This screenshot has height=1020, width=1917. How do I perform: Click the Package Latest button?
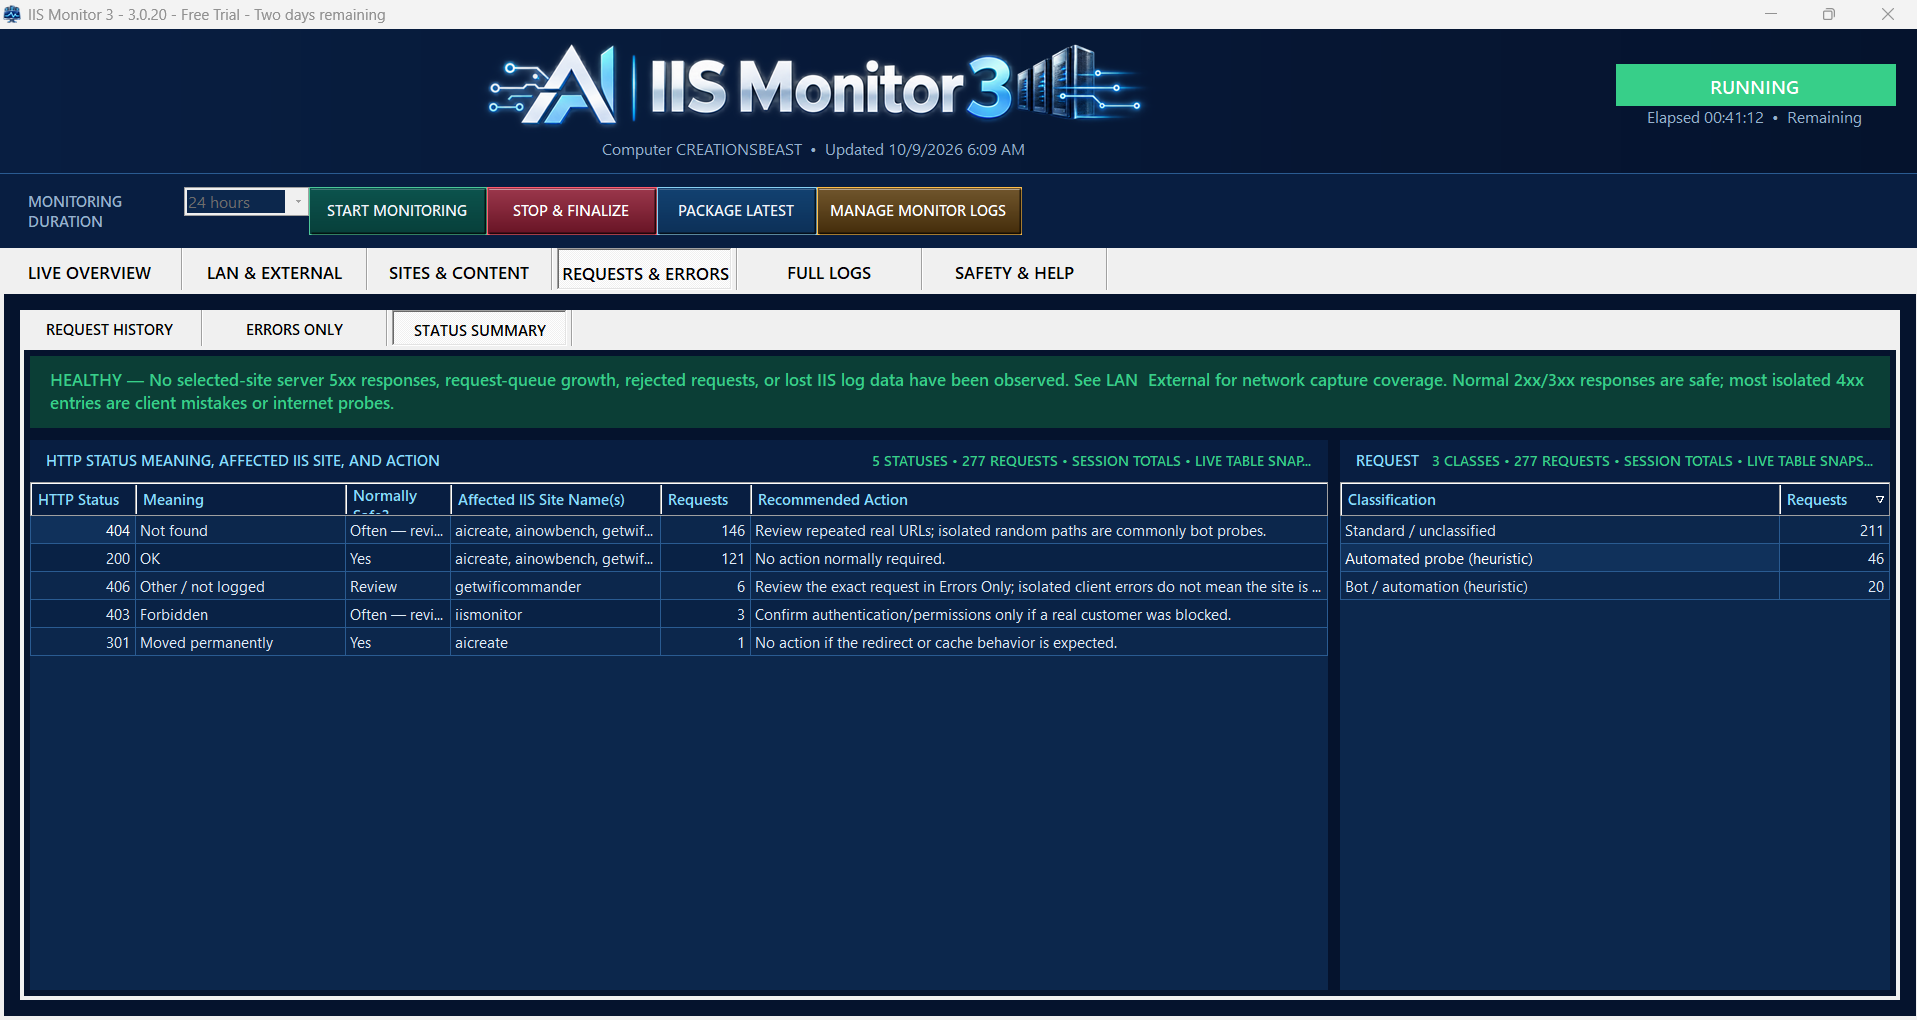736,211
